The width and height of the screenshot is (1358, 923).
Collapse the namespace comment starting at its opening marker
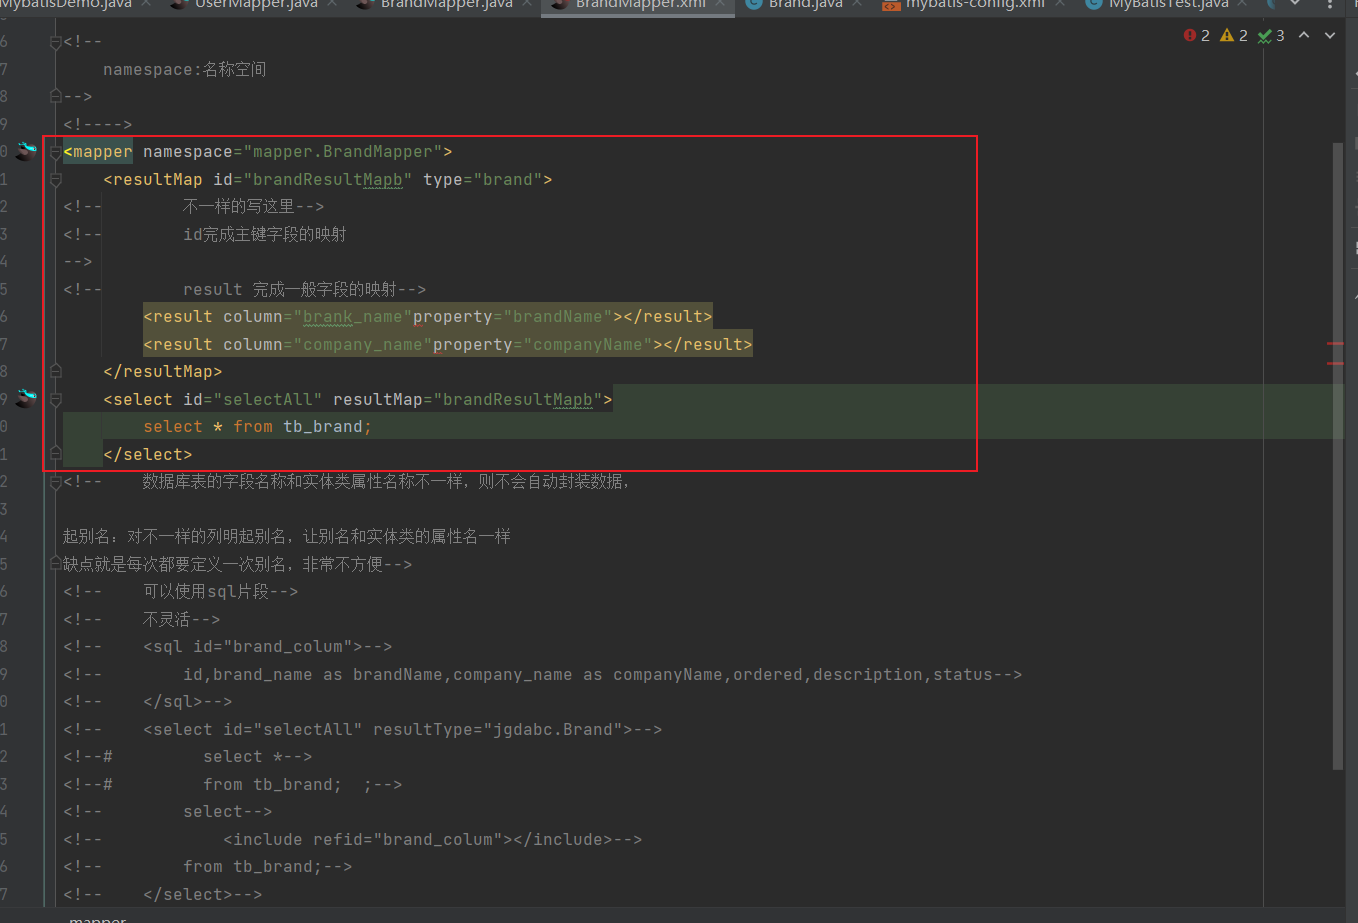pos(56,42)
